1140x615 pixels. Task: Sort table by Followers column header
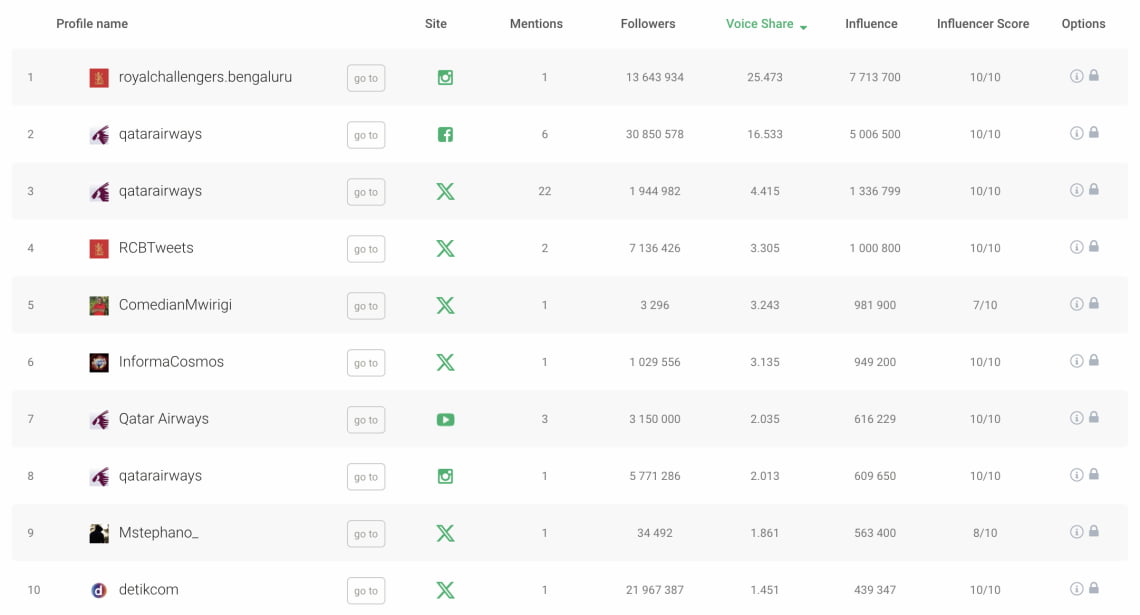point(647,24)
